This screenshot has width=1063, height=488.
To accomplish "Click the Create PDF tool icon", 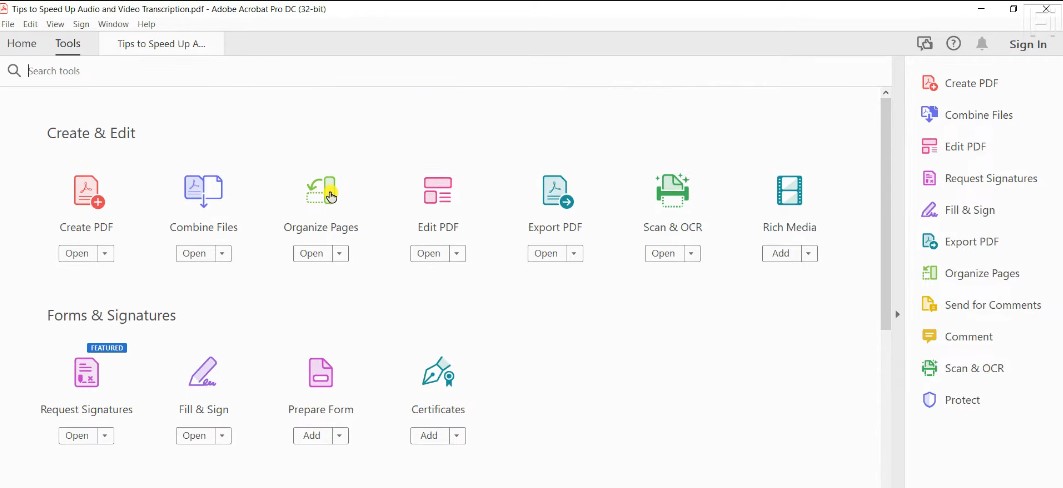I will tap(88, 191).
